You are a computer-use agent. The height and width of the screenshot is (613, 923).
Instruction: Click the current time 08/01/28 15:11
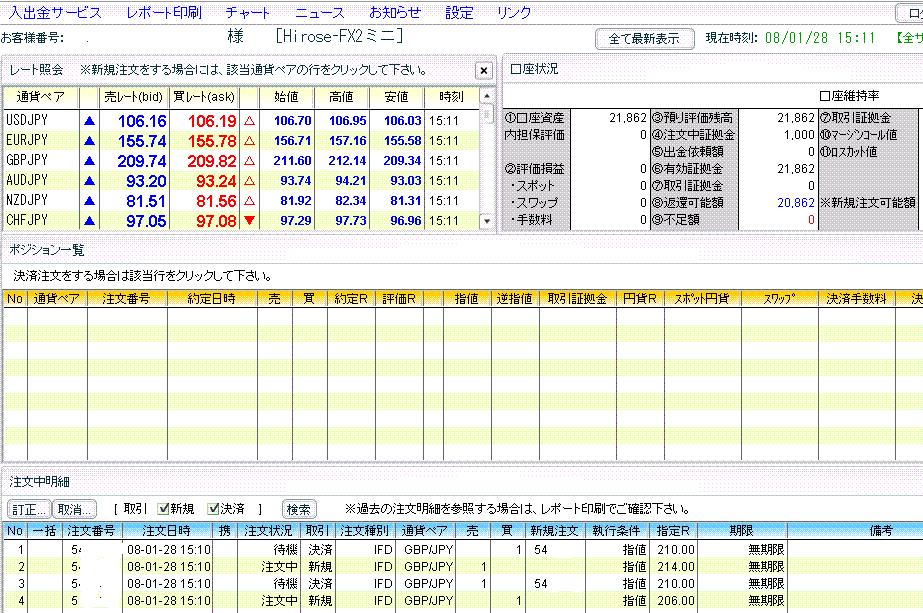pyautogui.click(x=820, y=38)
